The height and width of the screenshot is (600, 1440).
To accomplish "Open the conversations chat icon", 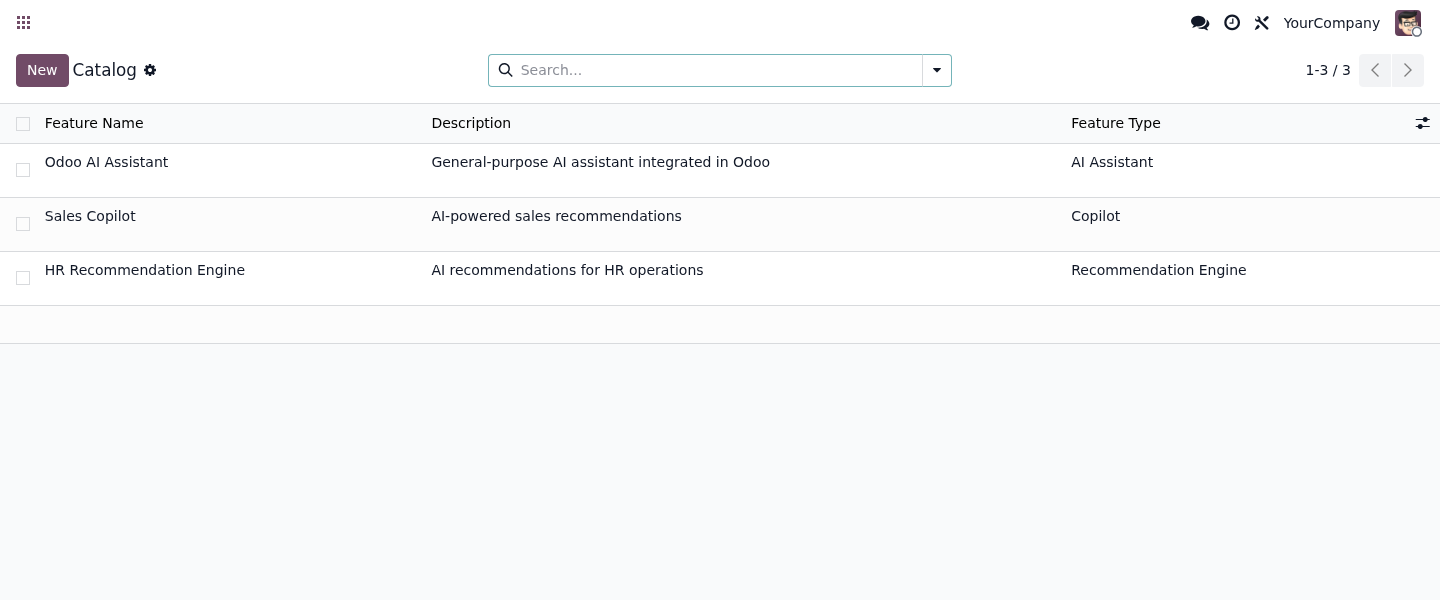I will [x=1200, y=22].
